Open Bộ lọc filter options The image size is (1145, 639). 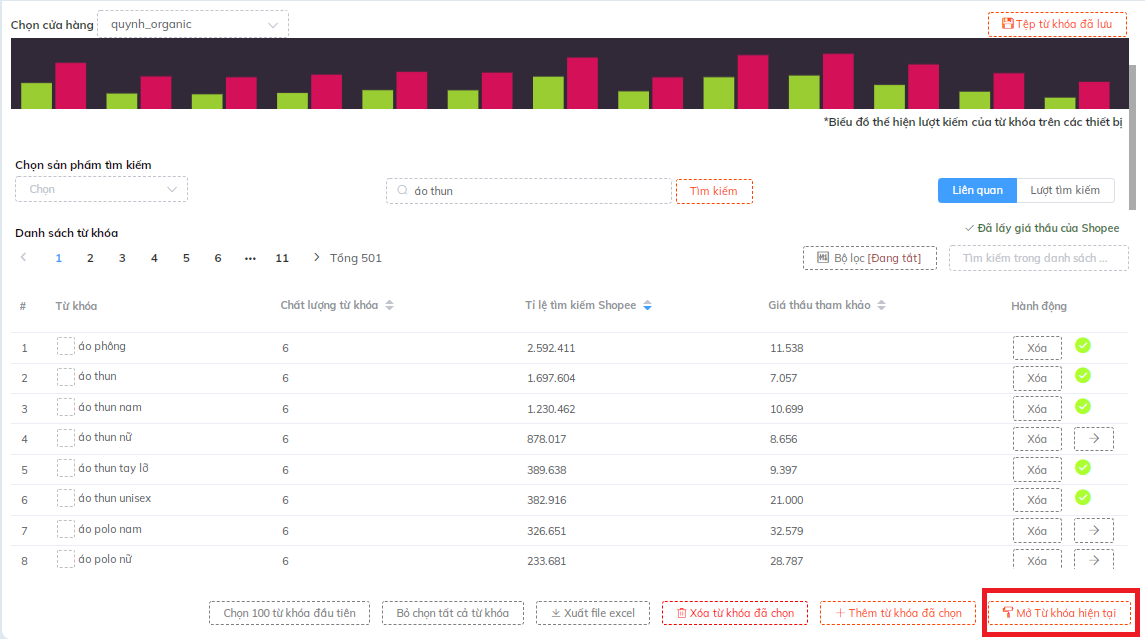point(869,258)
